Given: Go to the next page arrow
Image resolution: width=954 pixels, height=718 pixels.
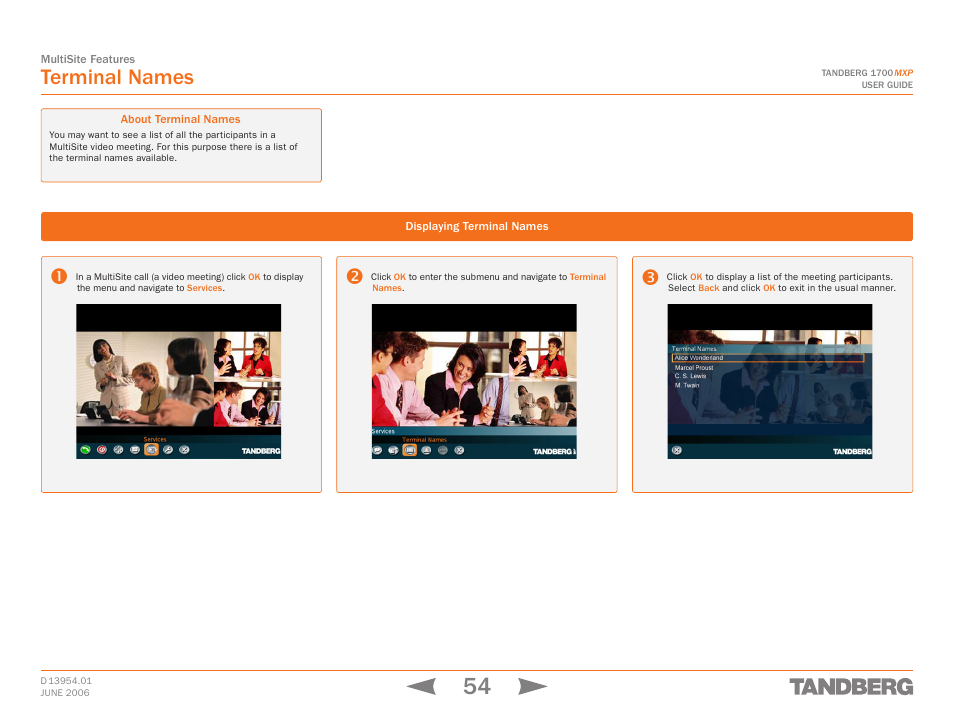Looking at the screenshot, I should pyautogui.click(x=532, y=686).
